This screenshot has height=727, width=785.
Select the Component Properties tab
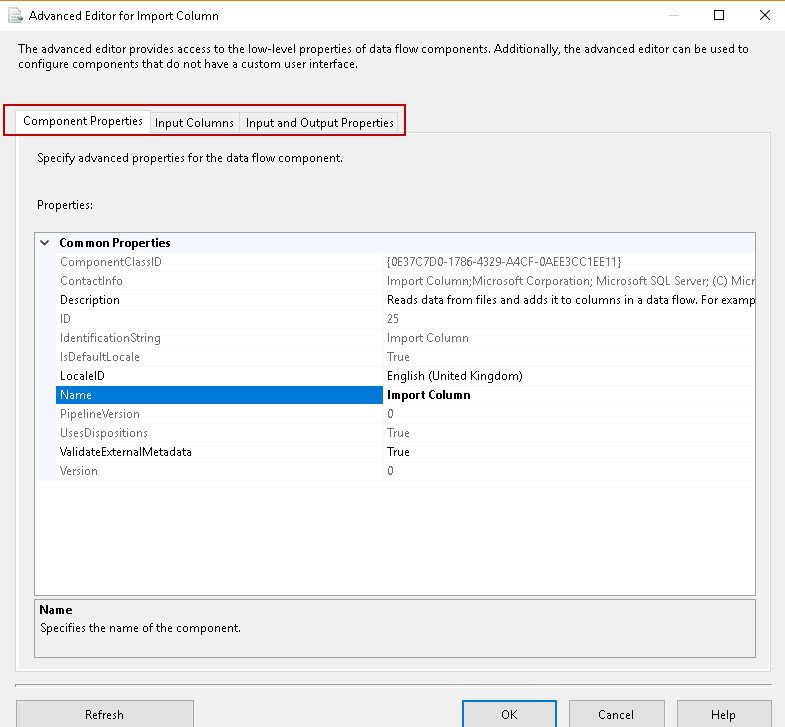83,122
